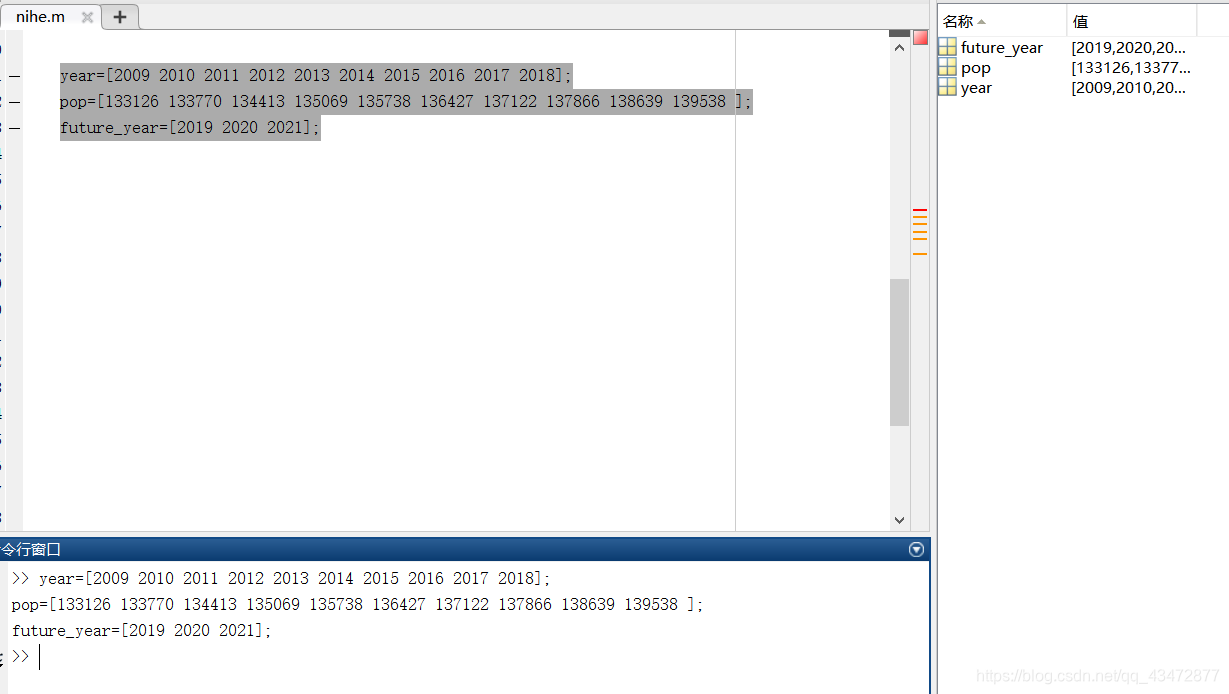The width and height of the screenshot is (1229, 694).
Task: Select future_year variable in workspace
Action: coord(1002,47)
